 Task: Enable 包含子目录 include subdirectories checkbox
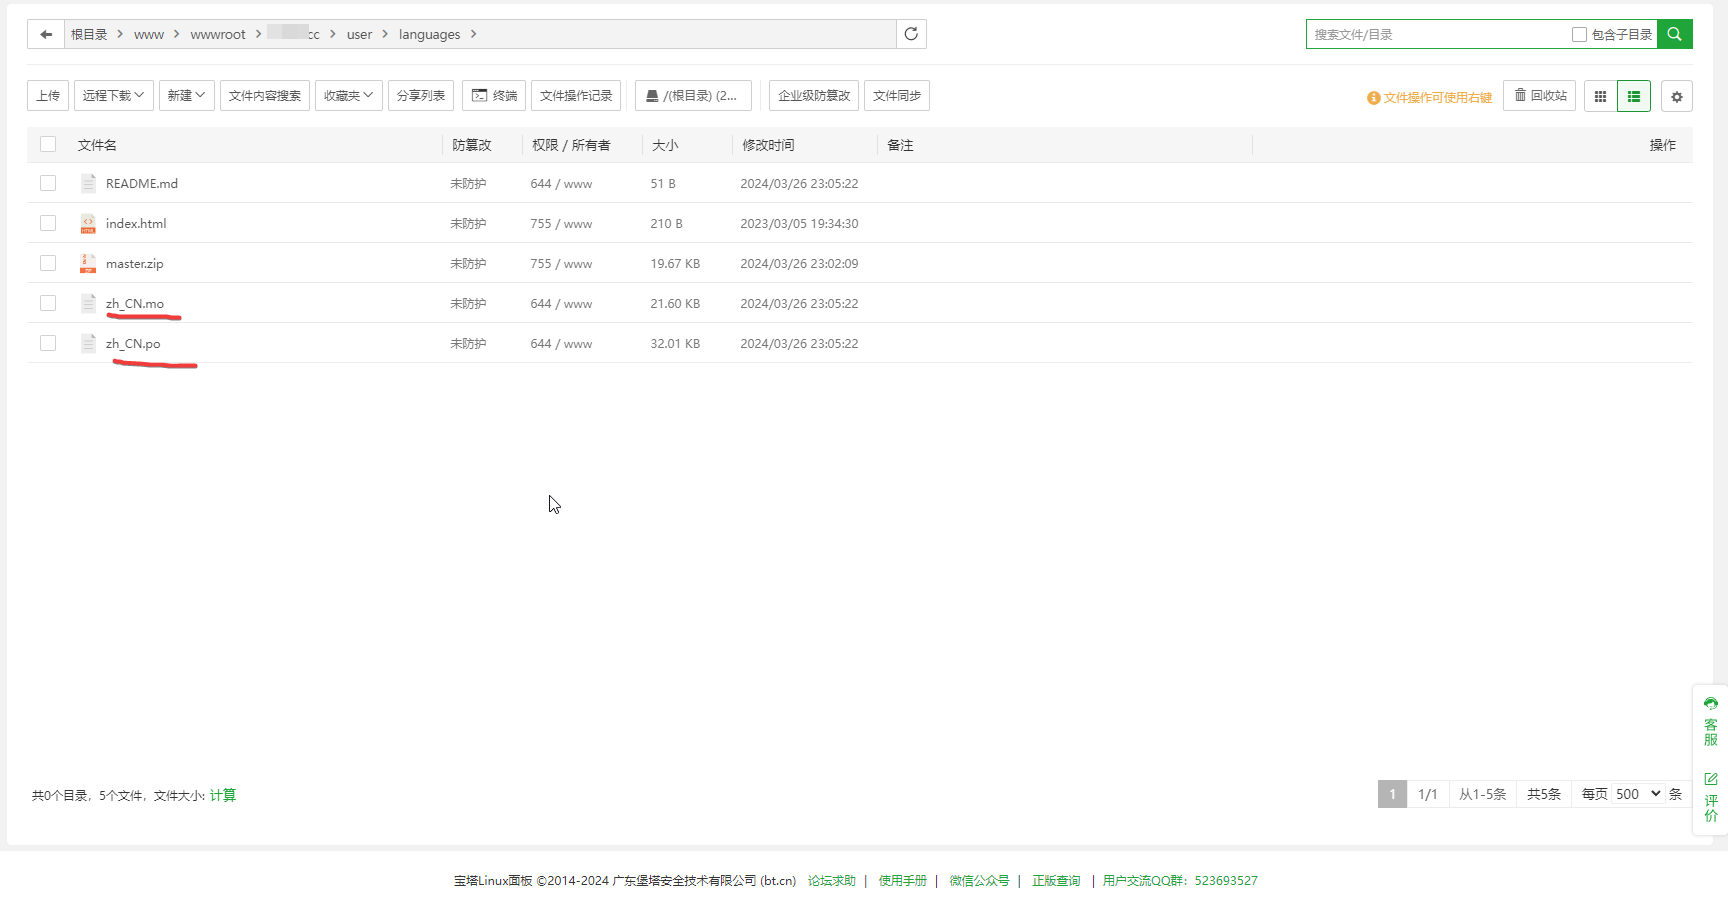click(x=1579, y=34)
